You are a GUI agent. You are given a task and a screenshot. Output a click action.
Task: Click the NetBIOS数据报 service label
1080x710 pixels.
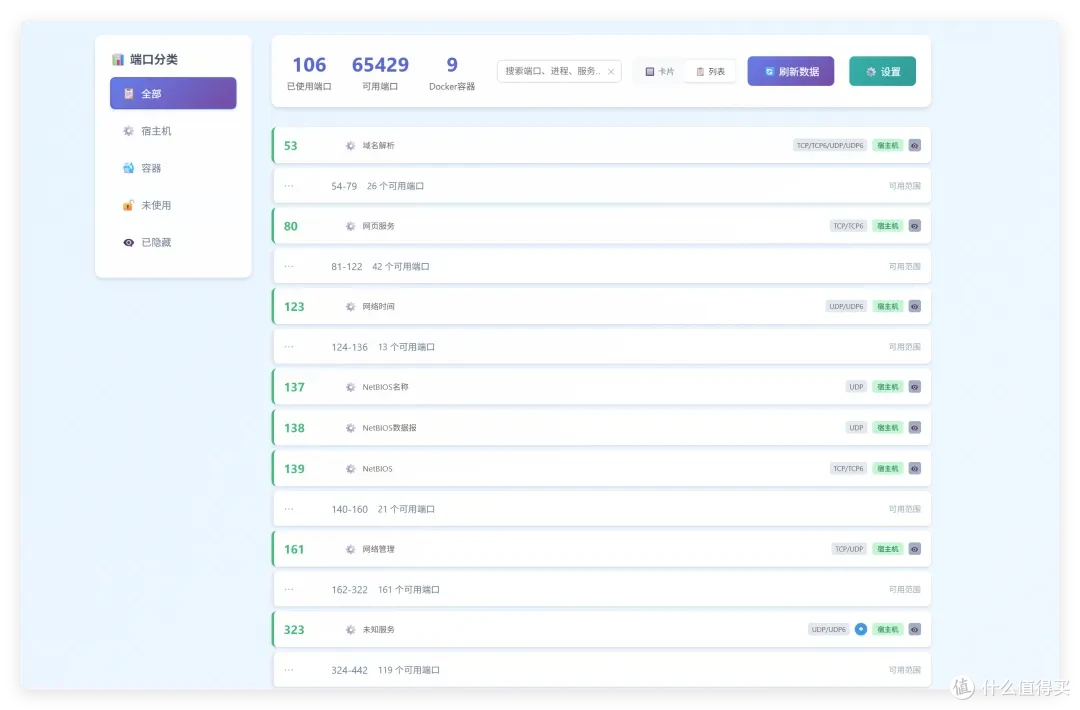click(389, 428)
